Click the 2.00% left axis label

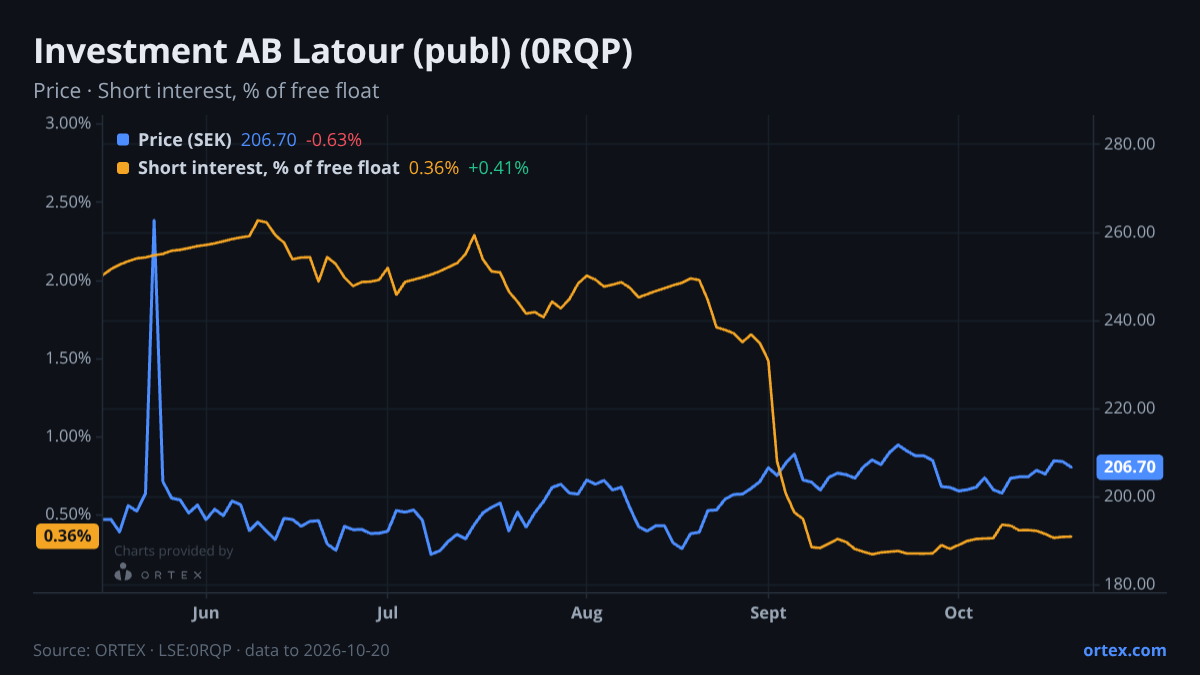[x=68, y=280]
